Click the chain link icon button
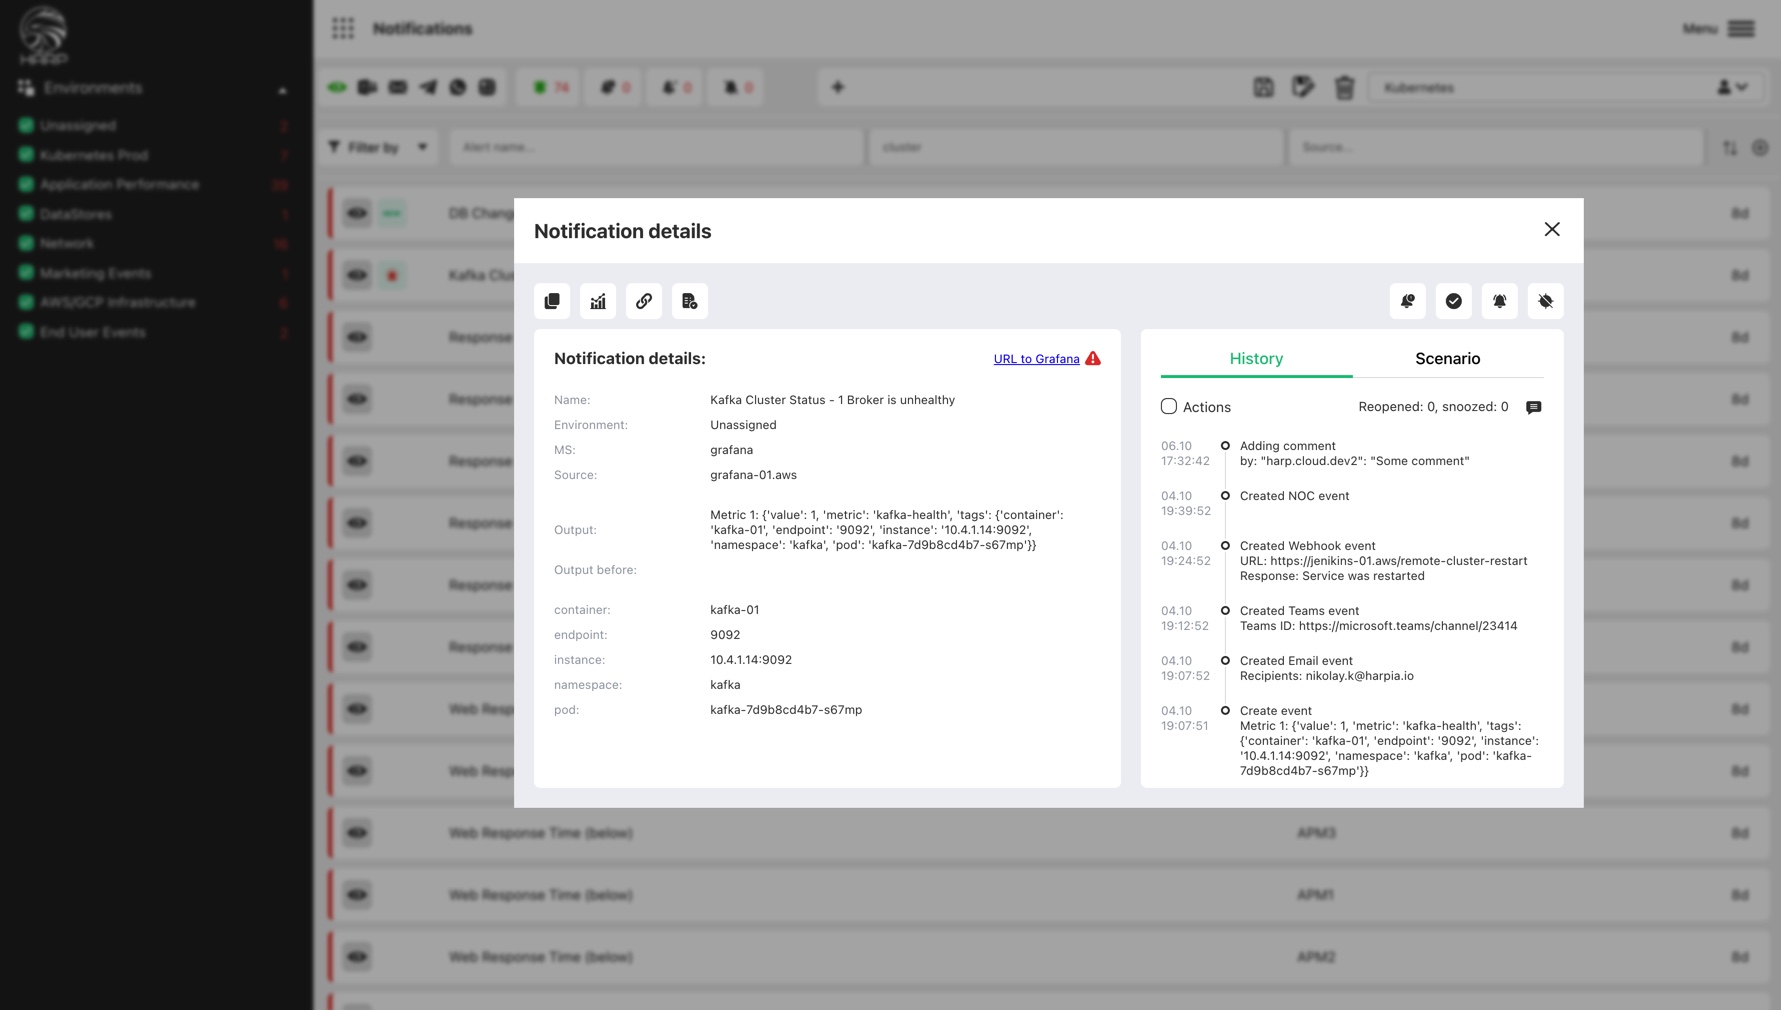Screen dimensions: 1781x1010 tap(644, 301)
